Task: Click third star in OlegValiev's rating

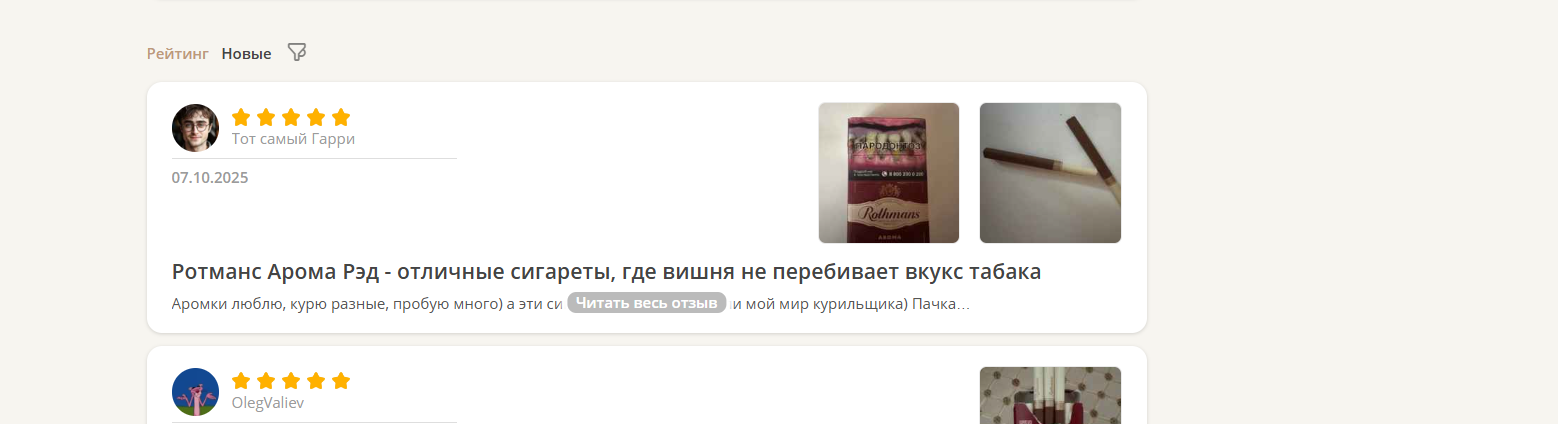Action: tap(291, 381)
